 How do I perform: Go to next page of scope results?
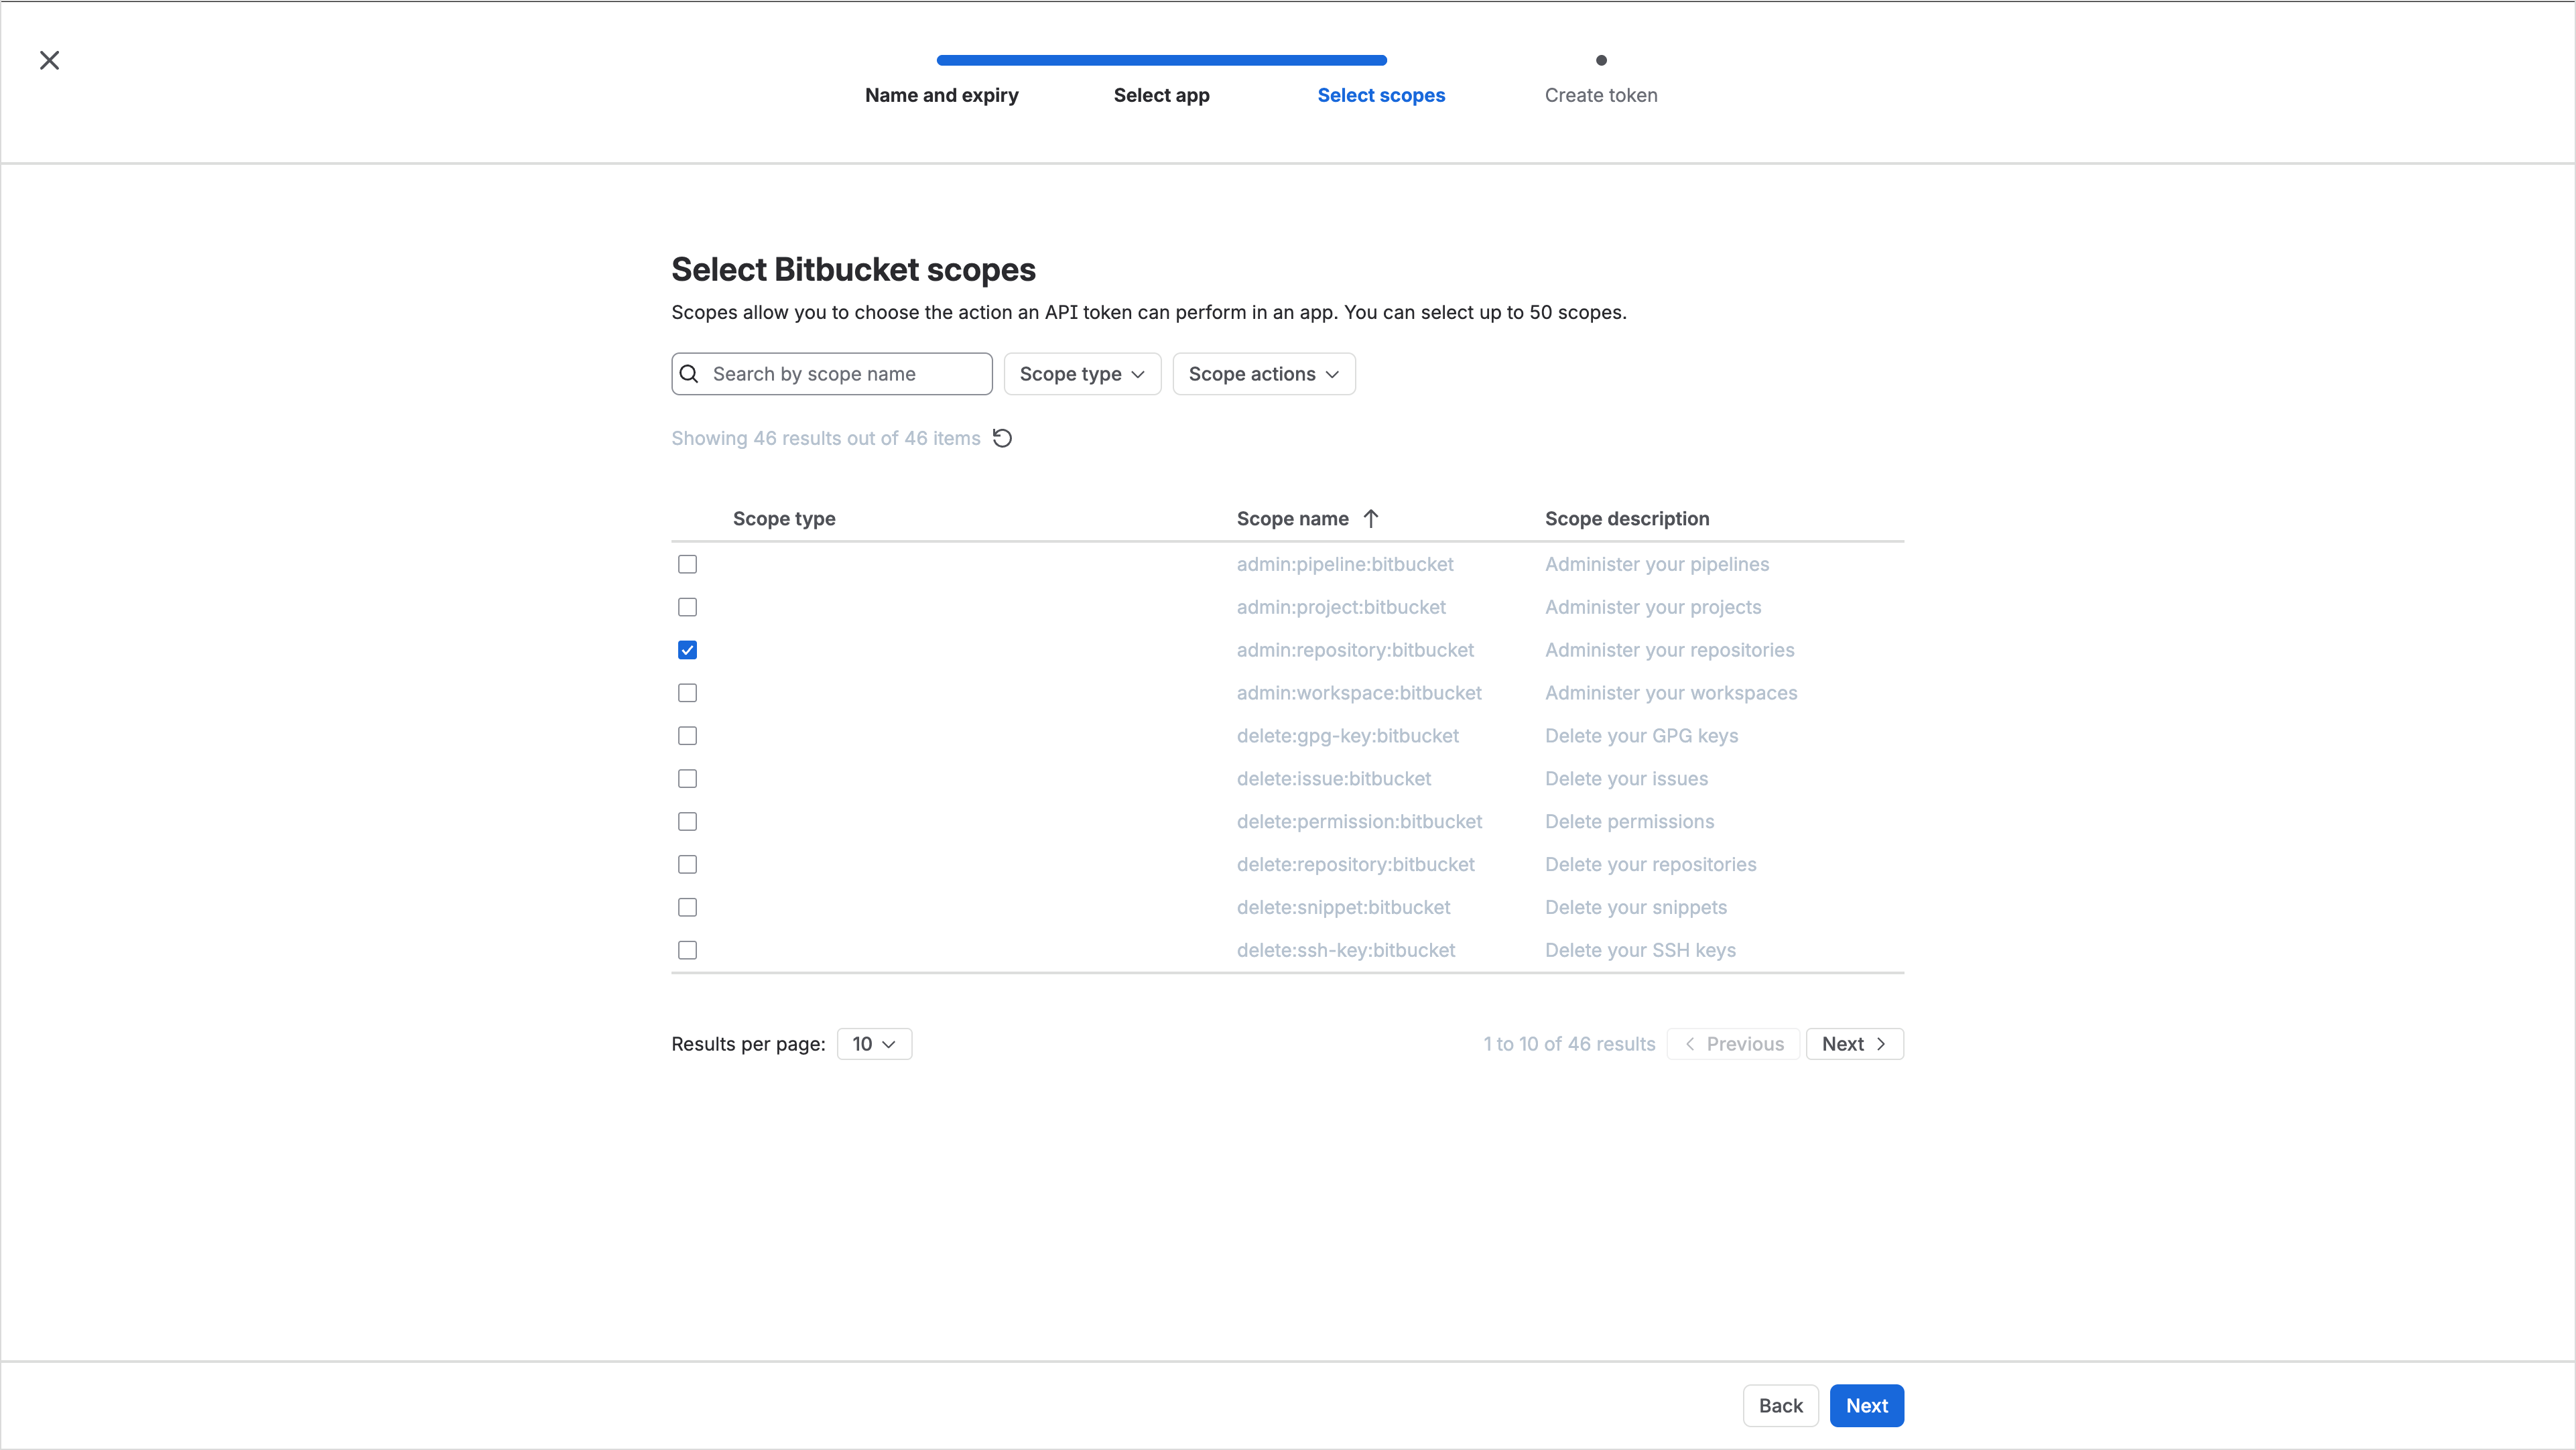1854,1044
